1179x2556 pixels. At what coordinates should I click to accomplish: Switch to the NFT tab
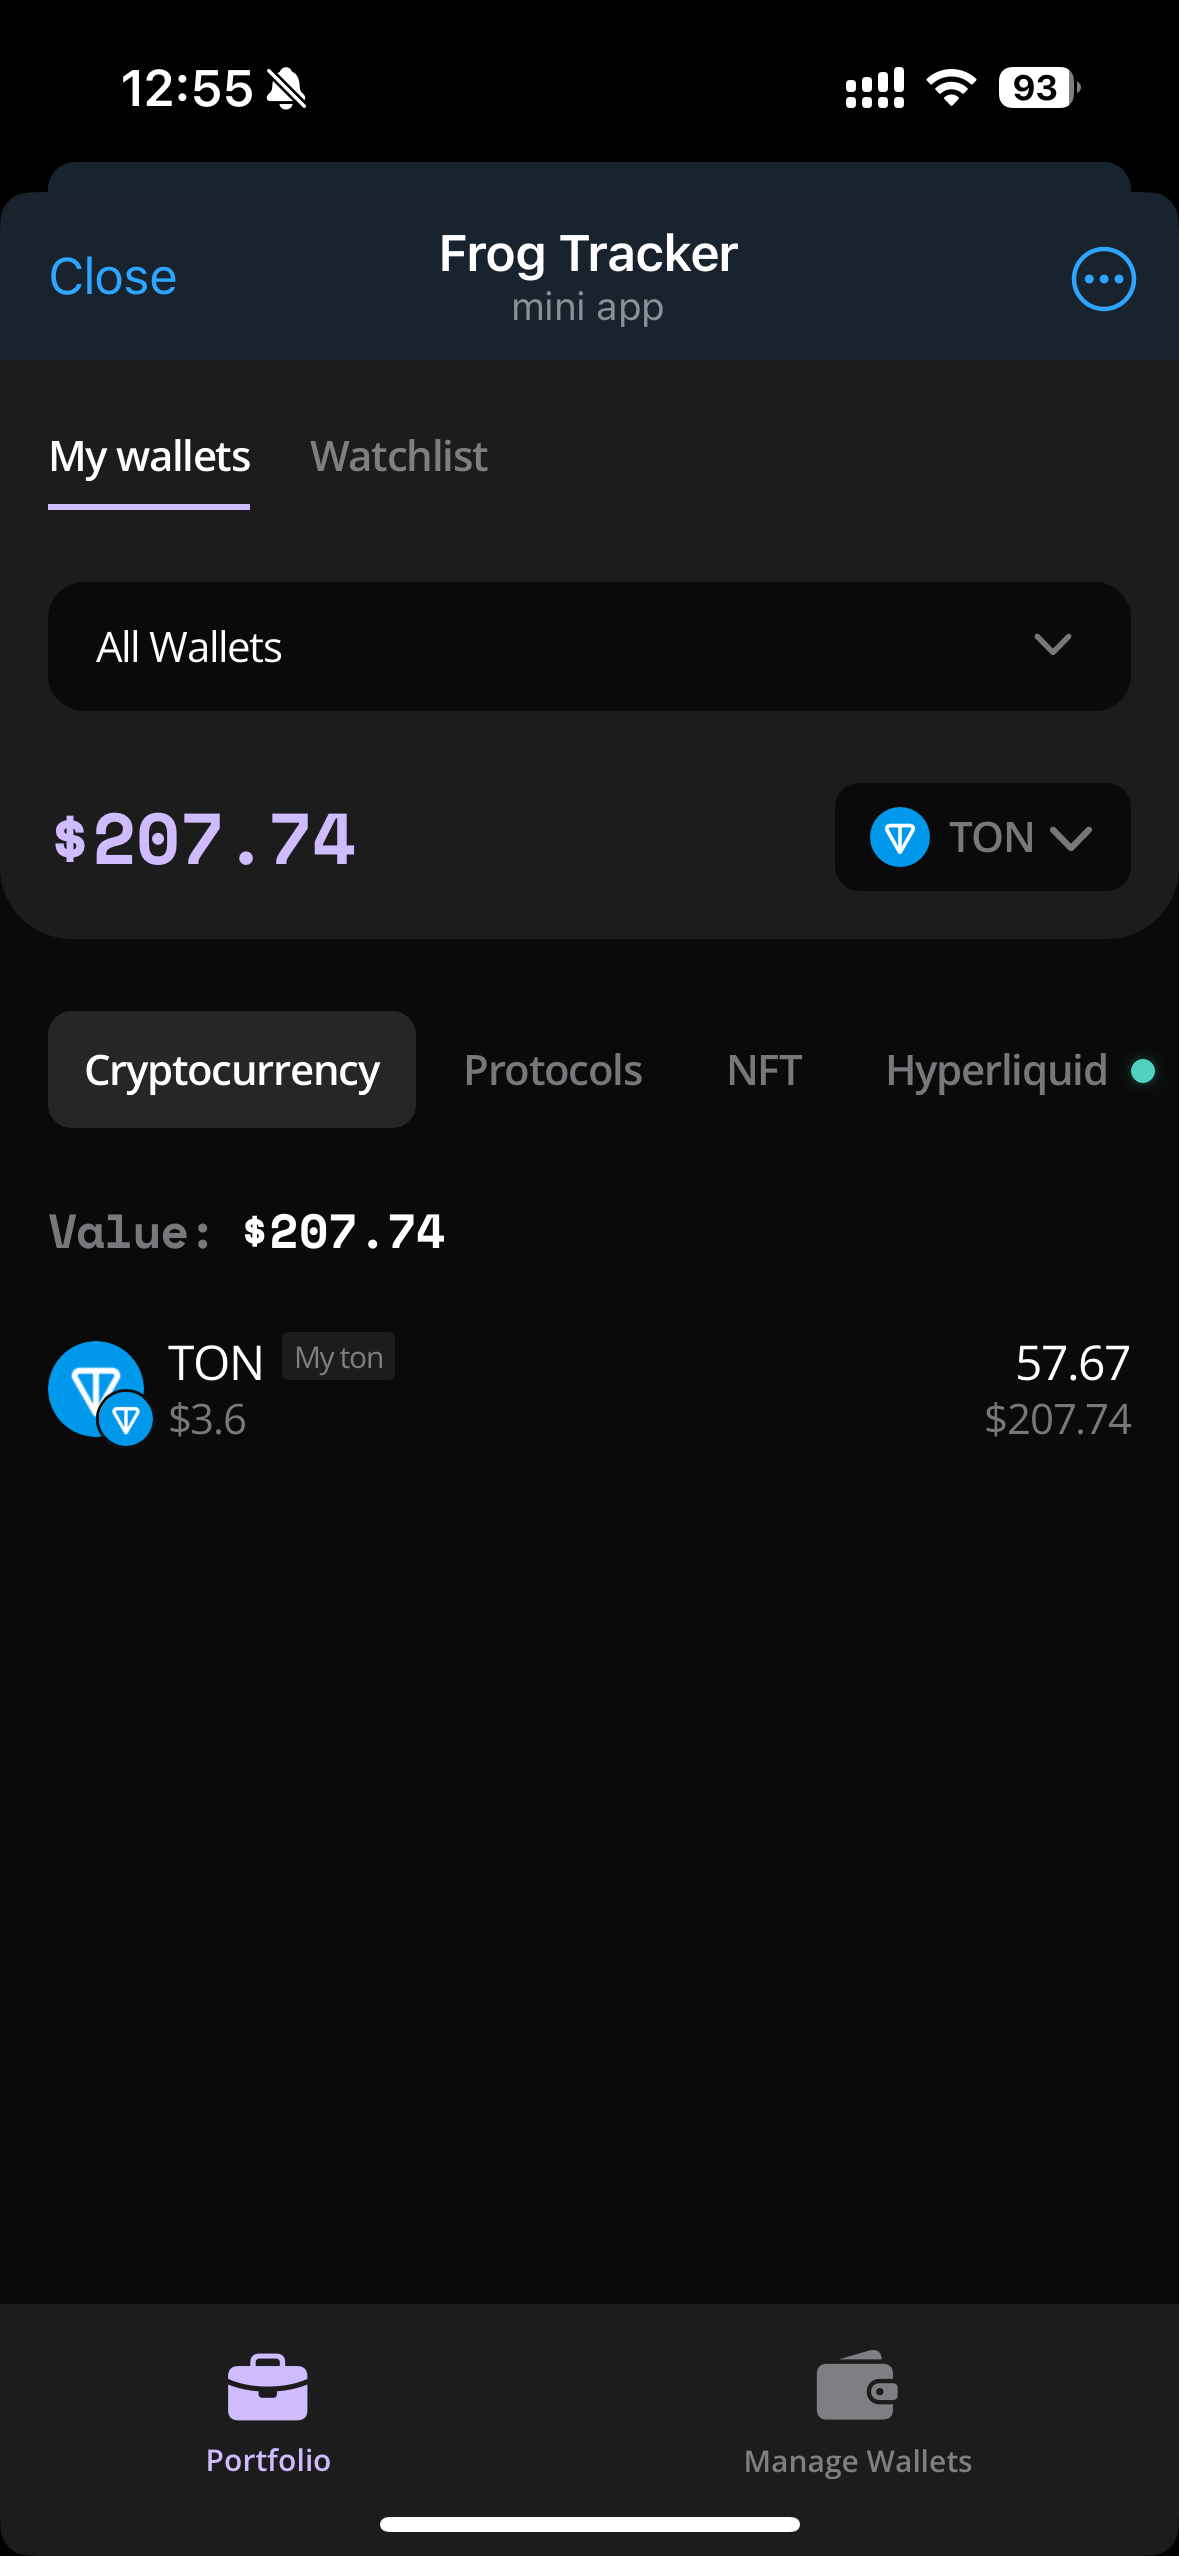(764, 1070)
